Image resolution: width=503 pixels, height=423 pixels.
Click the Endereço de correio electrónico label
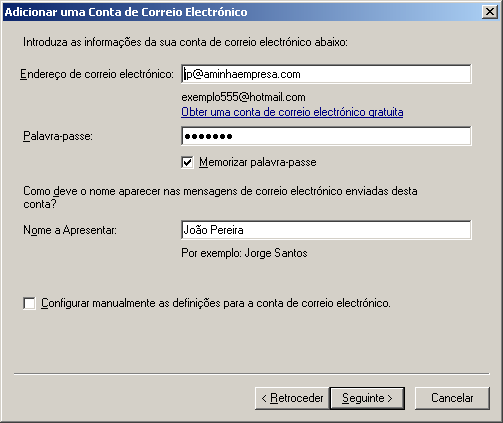coord(97,74)
